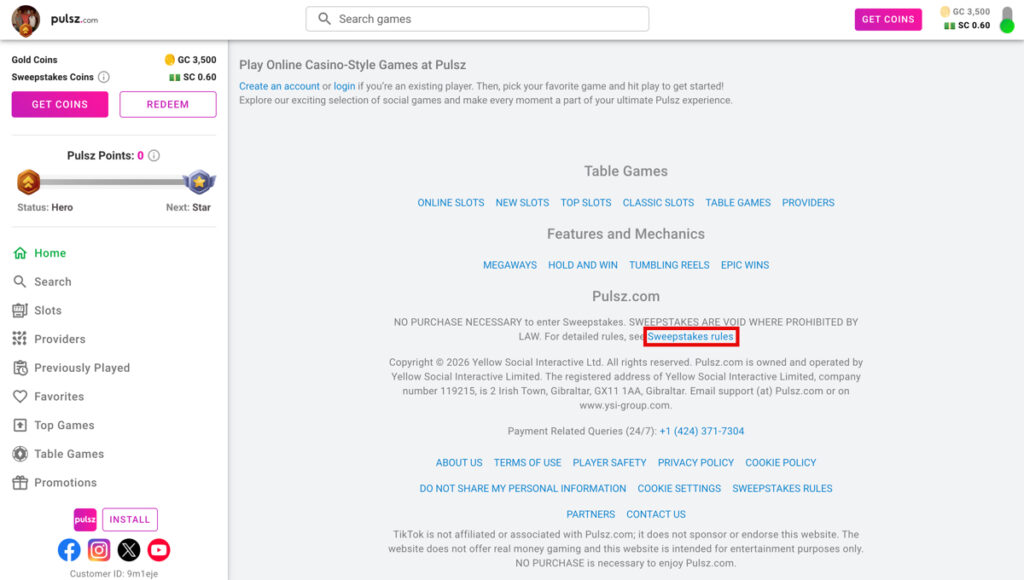Open the ONLINE SLOTS link
This screenshot has height=580, width=1024.
pos(451,202)
